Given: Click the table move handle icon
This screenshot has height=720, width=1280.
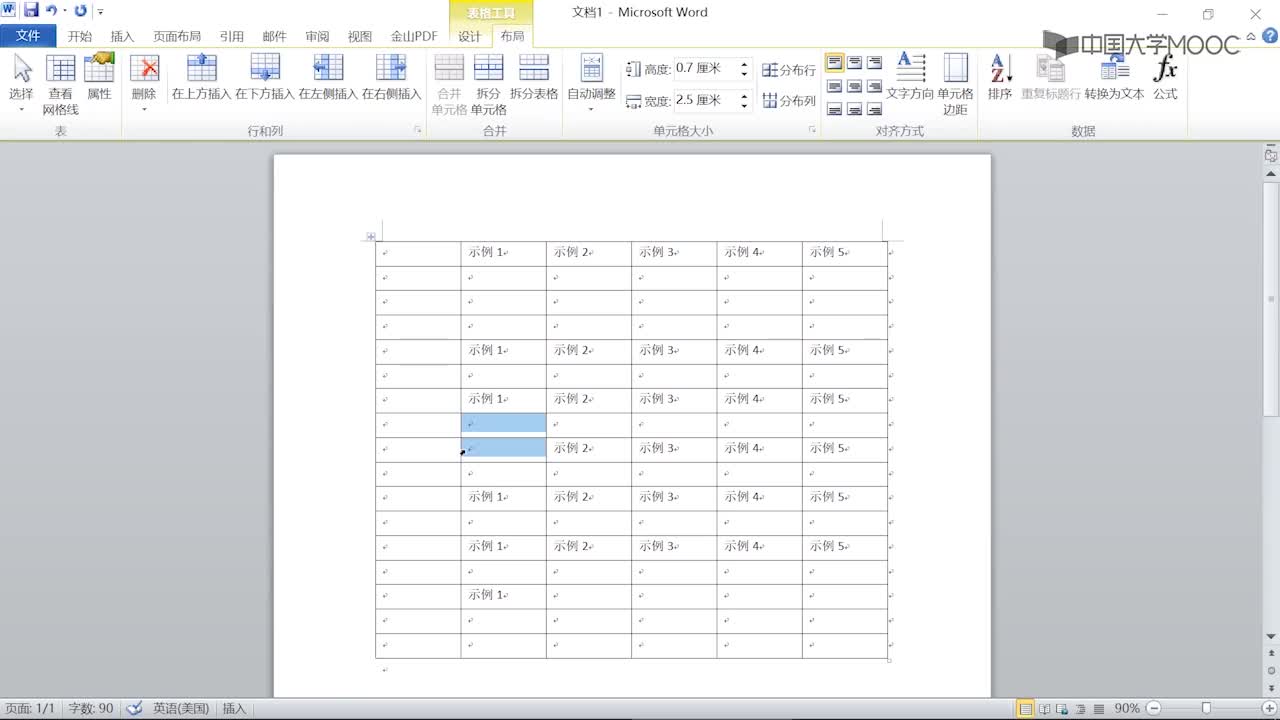Looking at the screenshot, I should click(370, 237).
